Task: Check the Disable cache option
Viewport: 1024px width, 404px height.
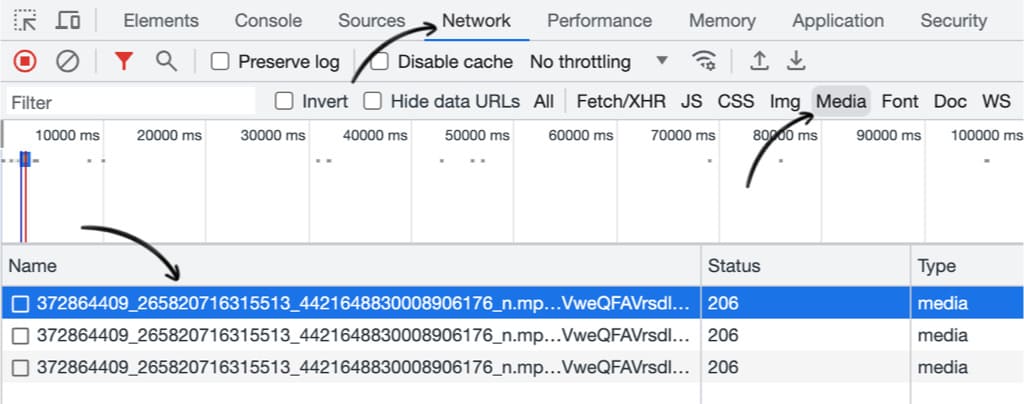Action: tap(379, 62)
